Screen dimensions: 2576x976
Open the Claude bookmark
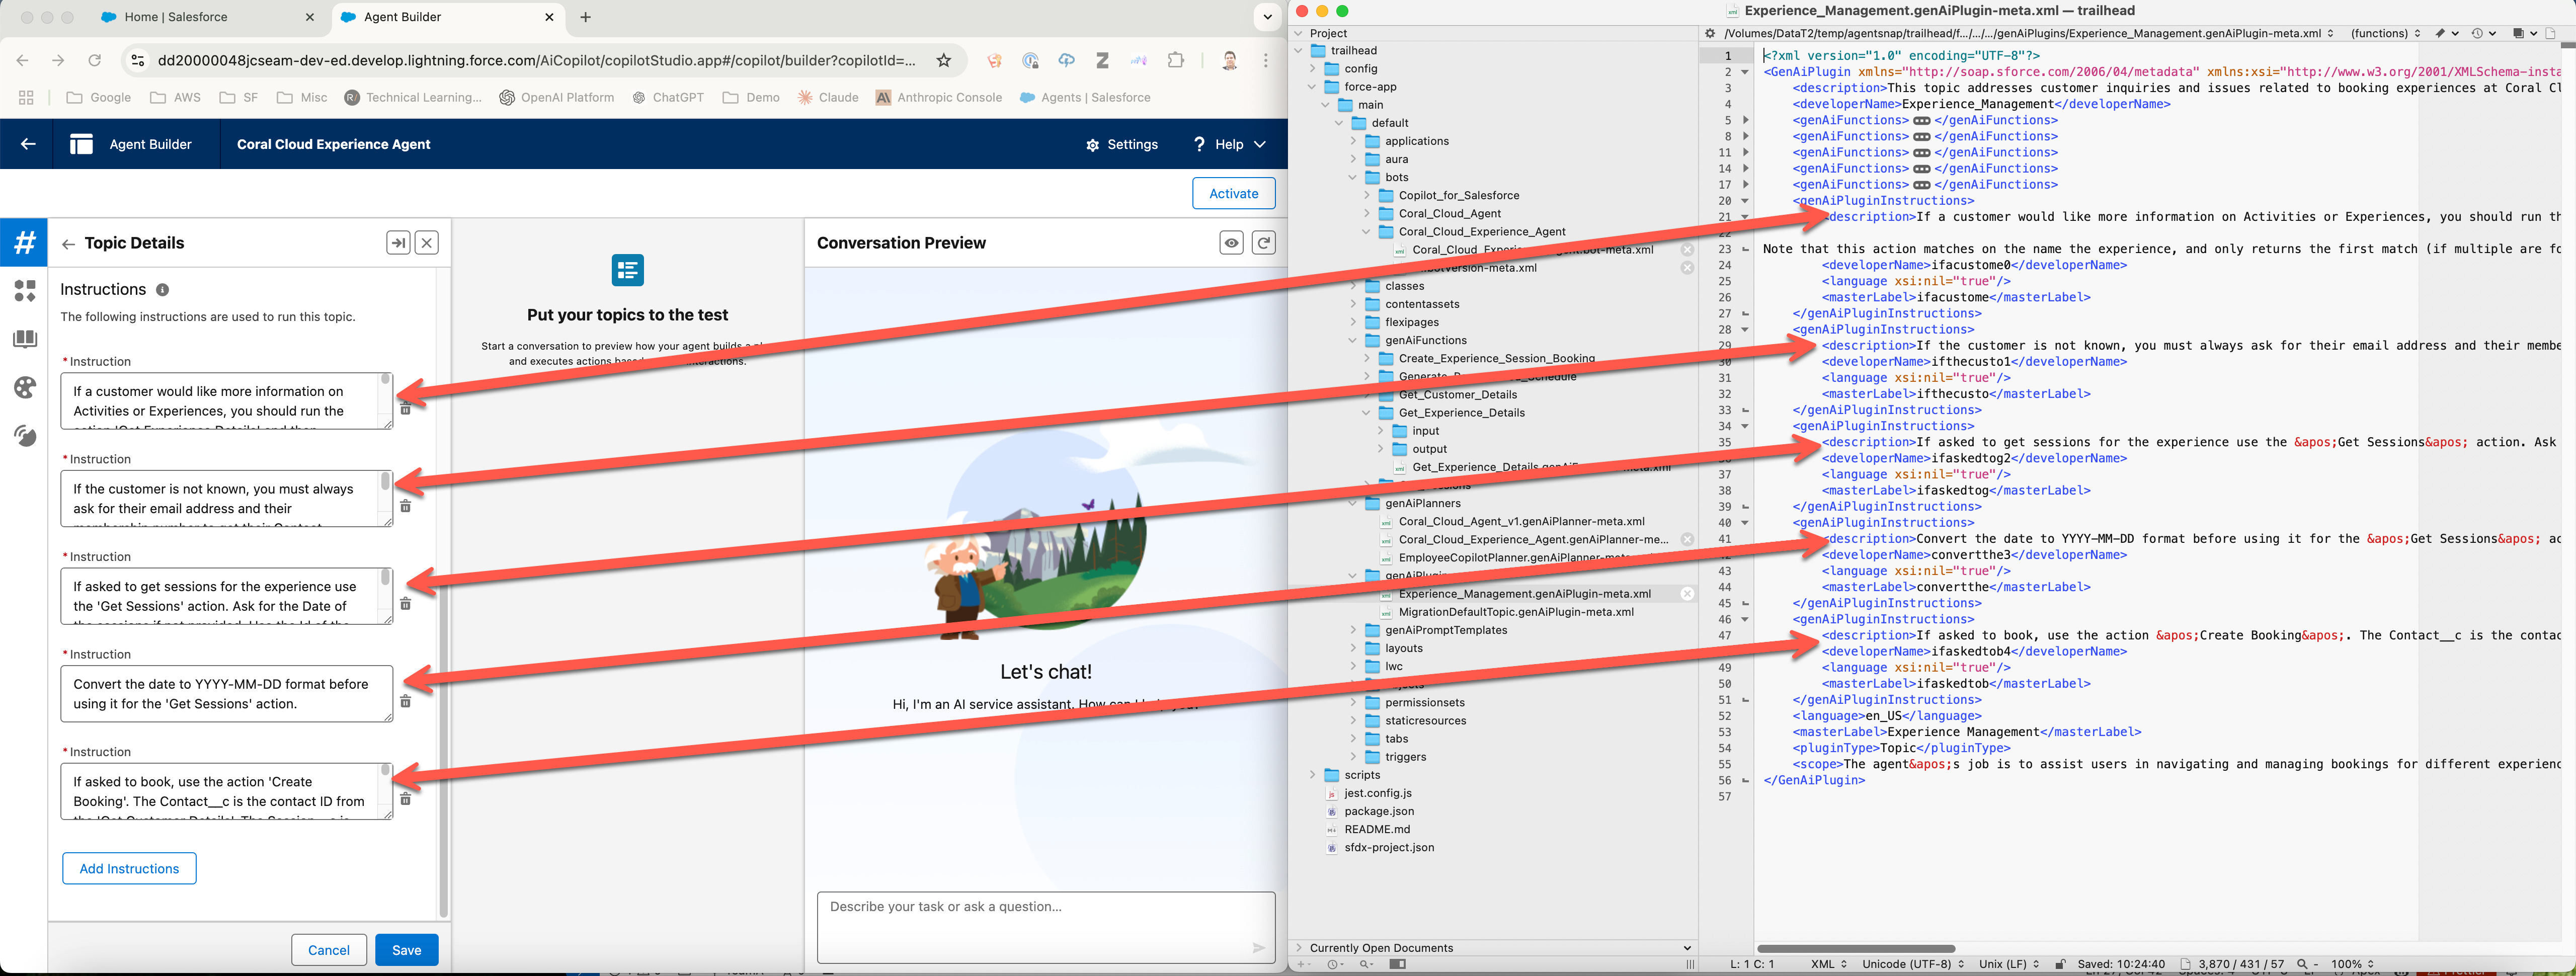click(828, 97)
